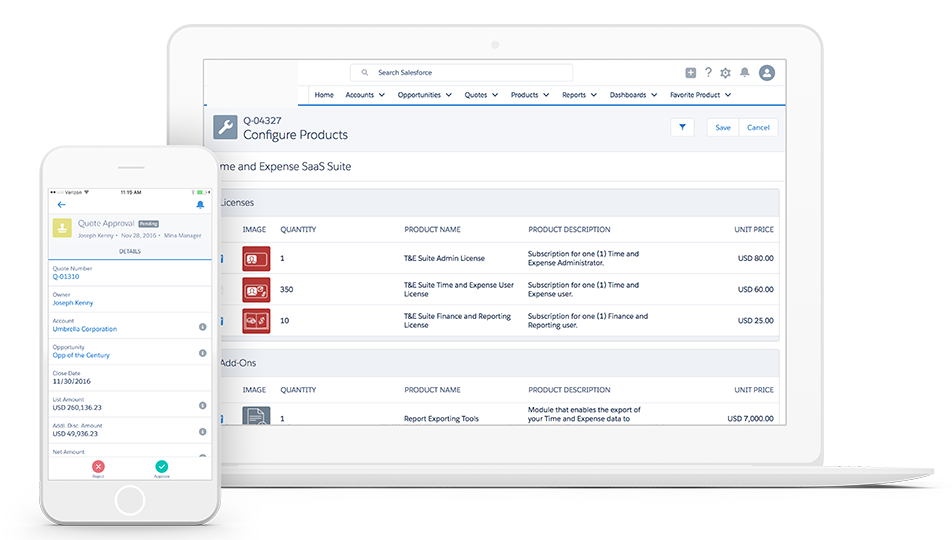Tap the notification bell on the phone
This screenshot has height=540, width=952.
tap(200, 205)
